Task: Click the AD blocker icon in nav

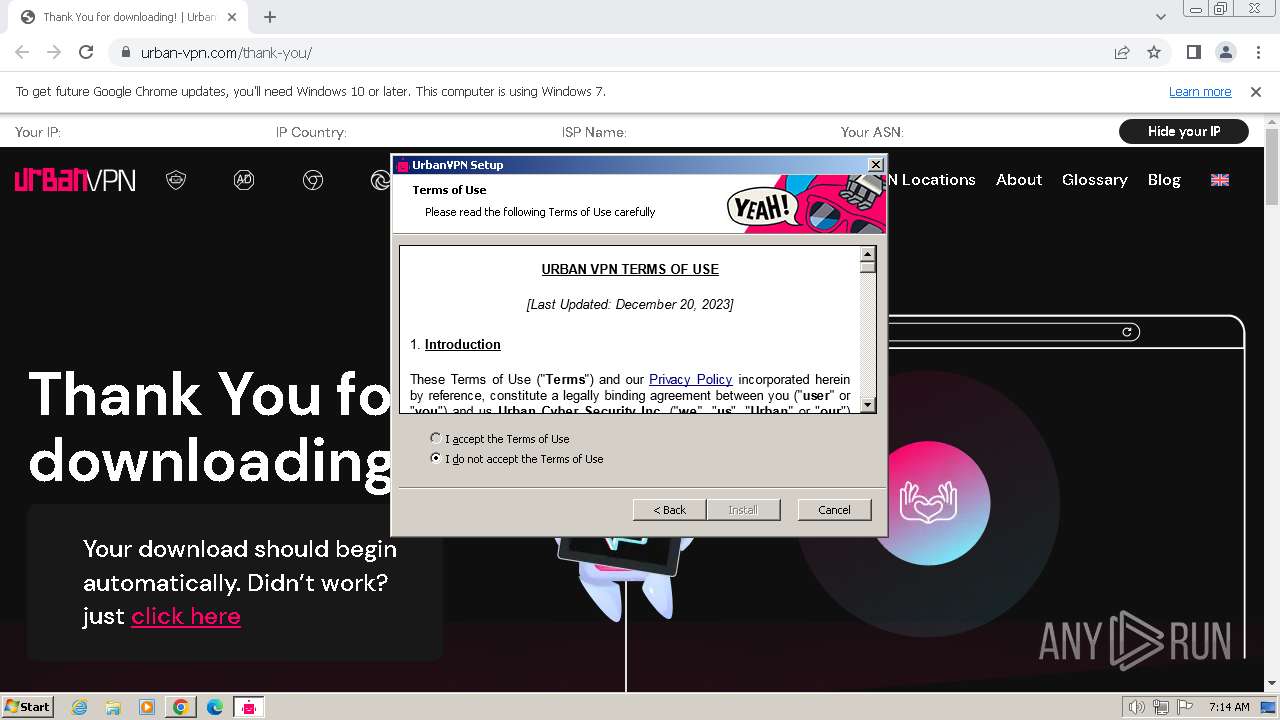Action: pyautogui.click(x=244, y=180)
